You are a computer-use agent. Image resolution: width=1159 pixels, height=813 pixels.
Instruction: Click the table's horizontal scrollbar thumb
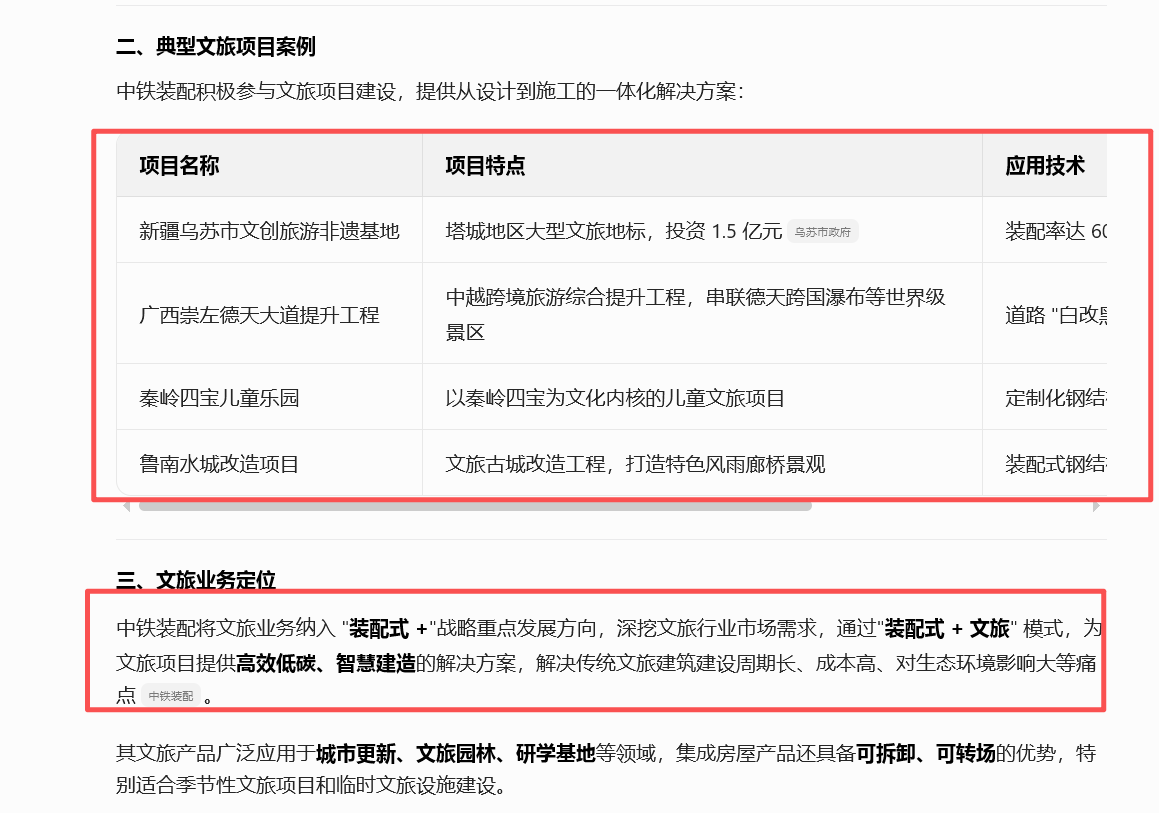tap(475, 506)
